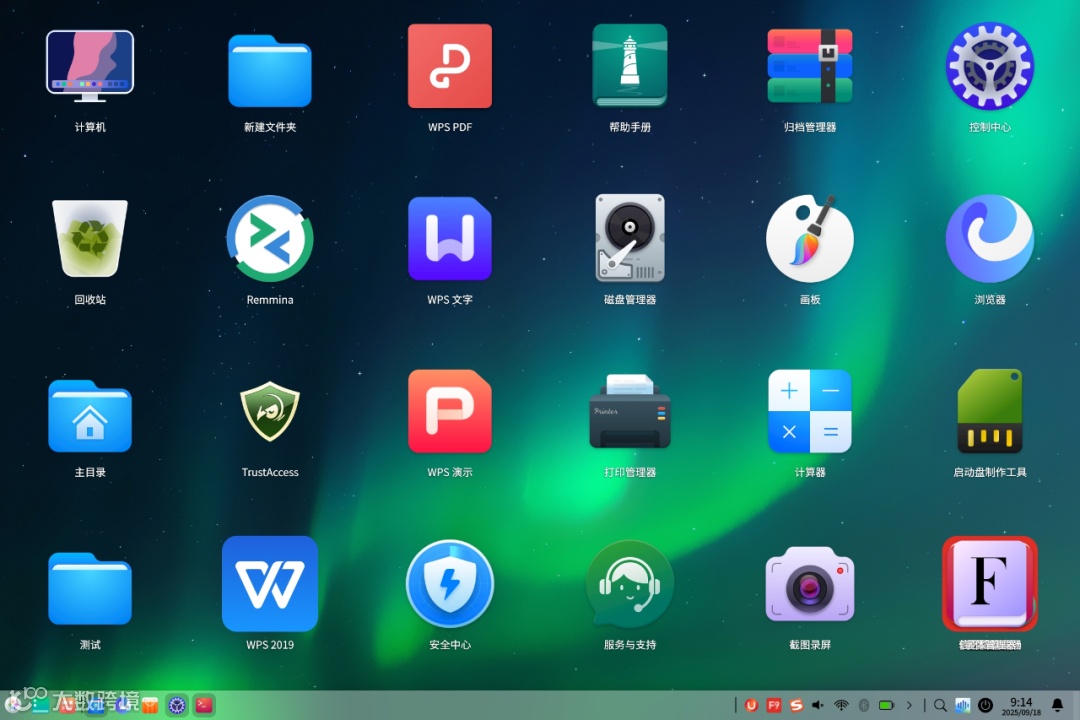This screenshot has width=1080, height=720.
Task: Click the battery status tray icon
Action: tap(886, 705)
